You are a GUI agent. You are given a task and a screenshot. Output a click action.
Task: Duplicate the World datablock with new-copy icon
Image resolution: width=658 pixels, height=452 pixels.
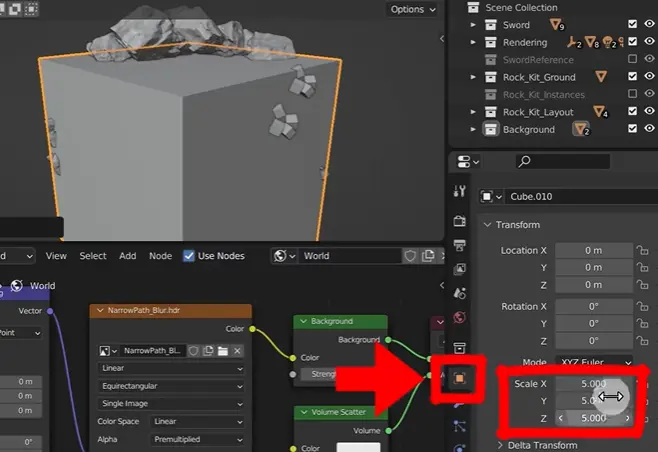[x=428, y=256]
